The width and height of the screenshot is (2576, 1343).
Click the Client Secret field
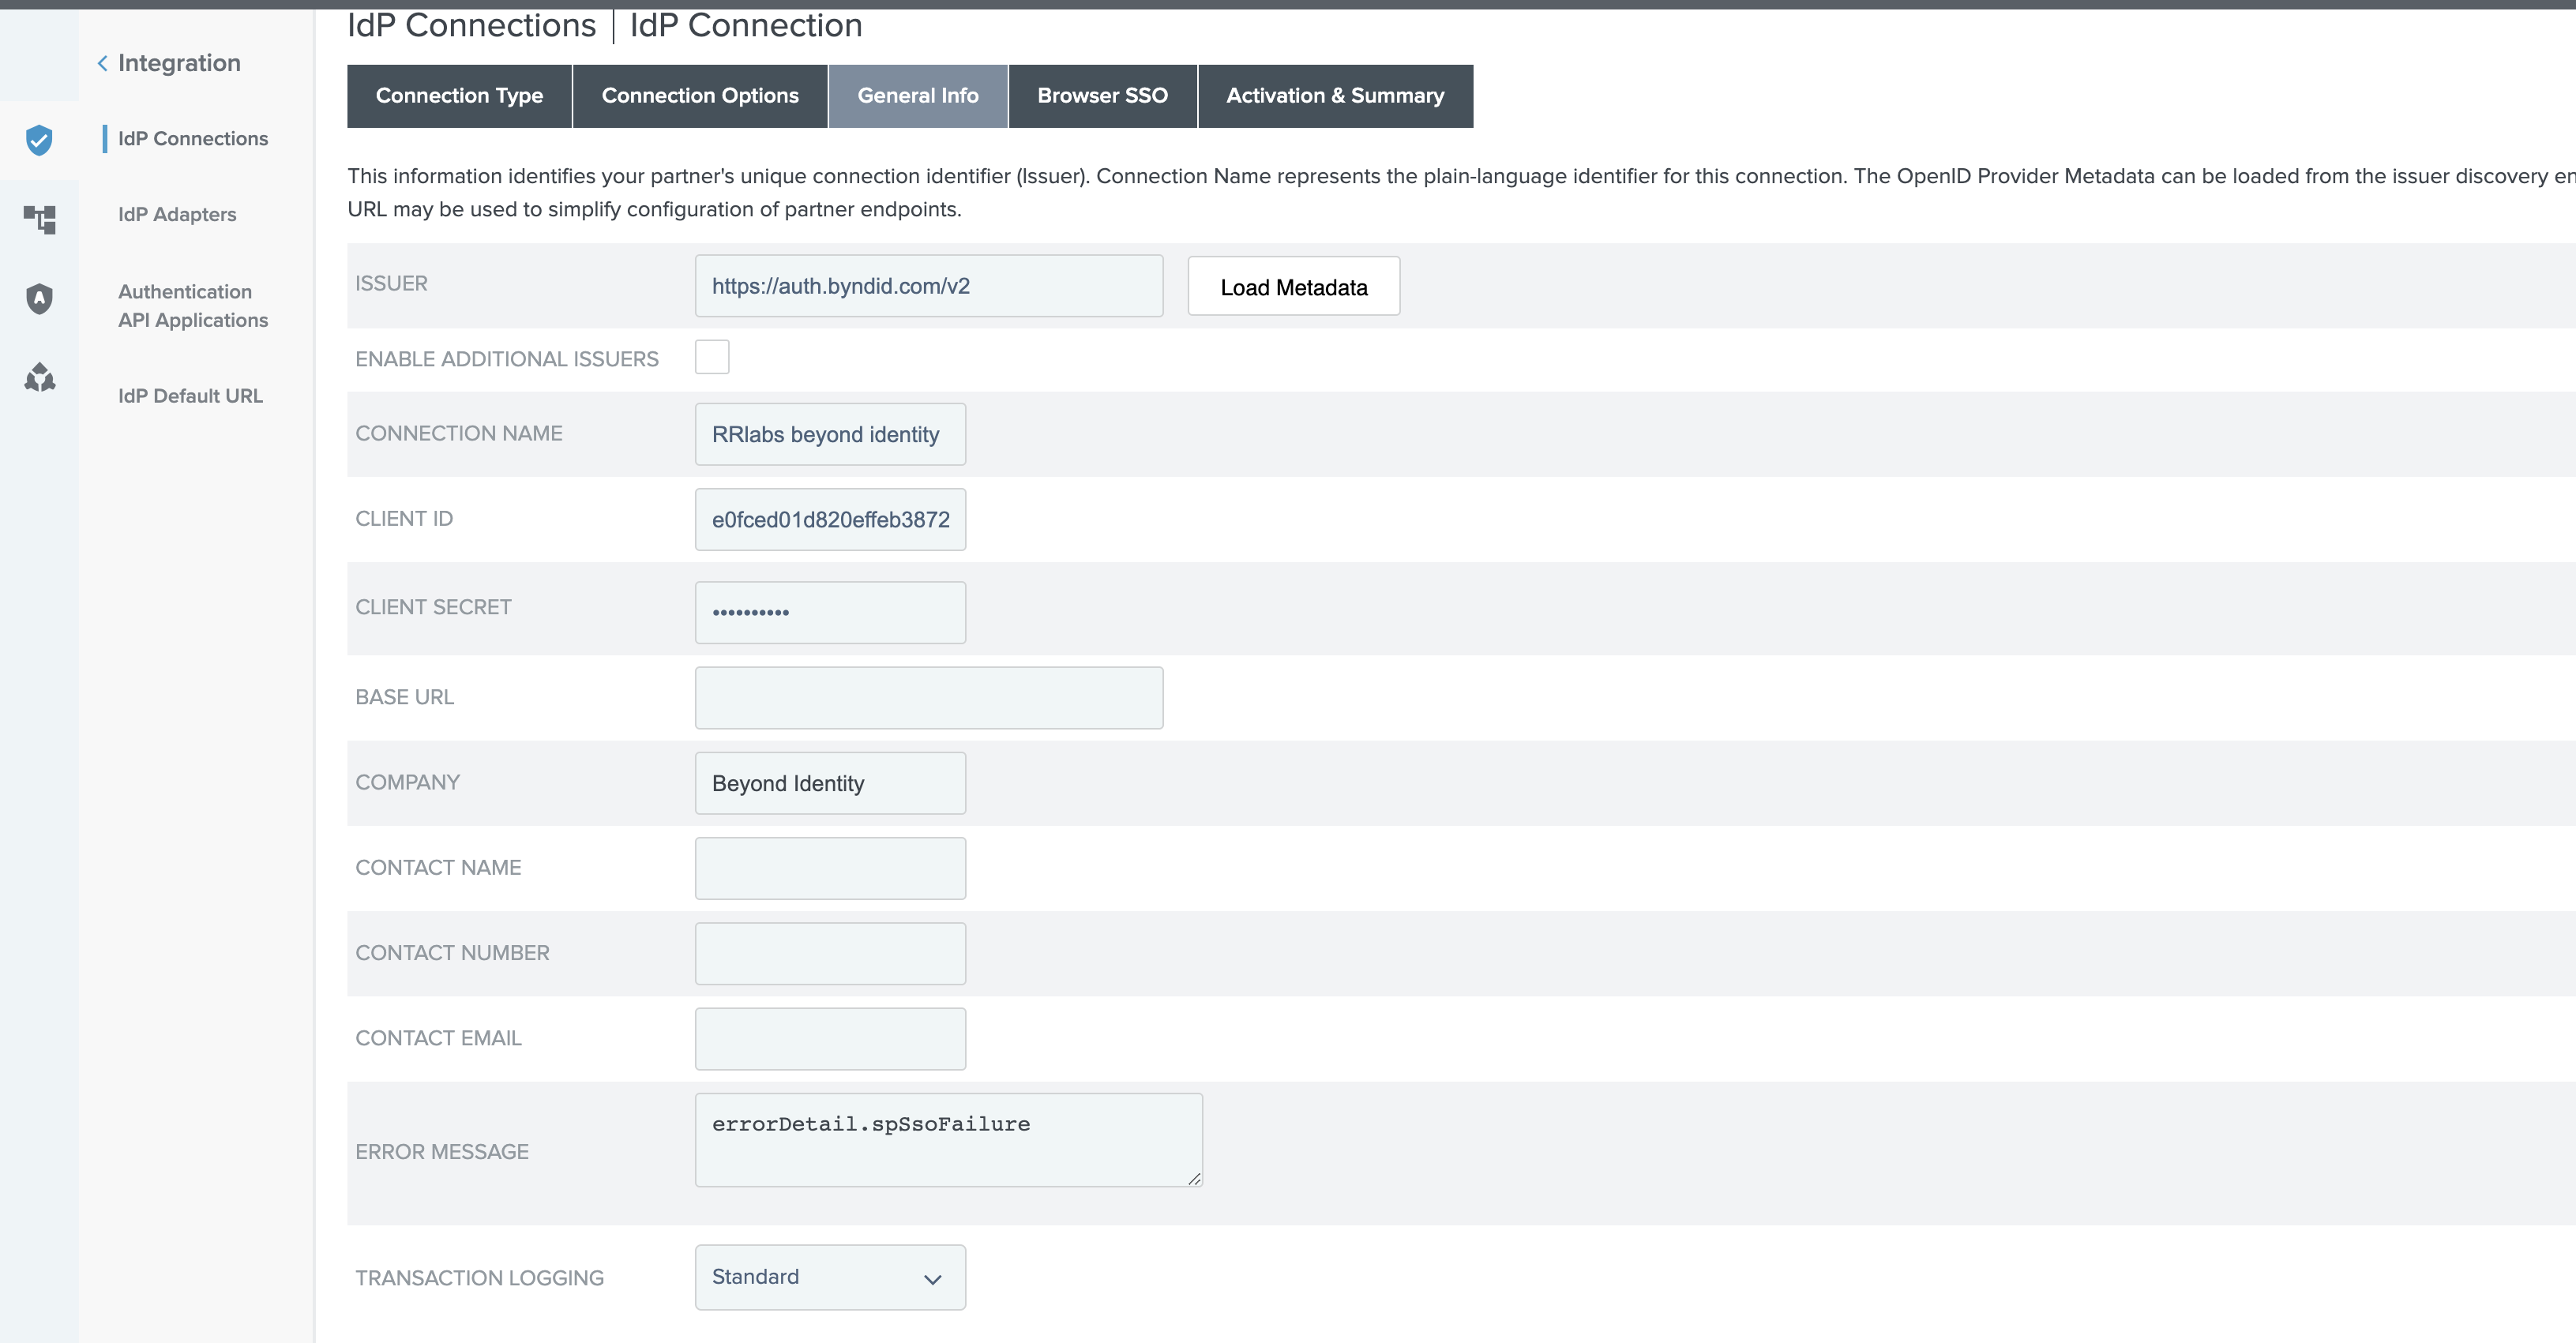[830, 612]
